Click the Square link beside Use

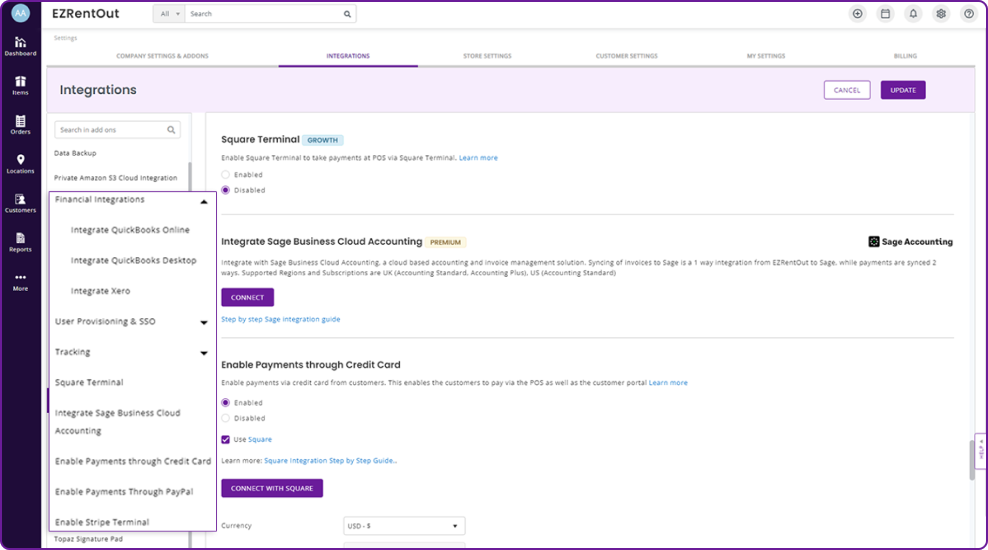[x=260, y=440]
